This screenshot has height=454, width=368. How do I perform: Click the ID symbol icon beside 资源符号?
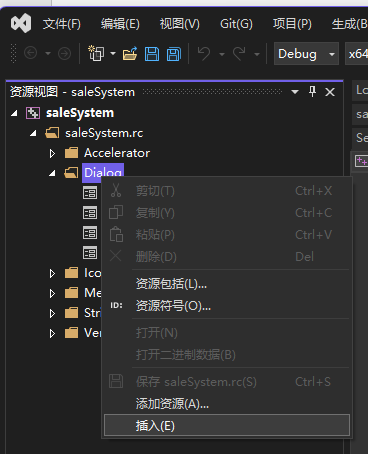pyautogui.click(x=116, y=305)
